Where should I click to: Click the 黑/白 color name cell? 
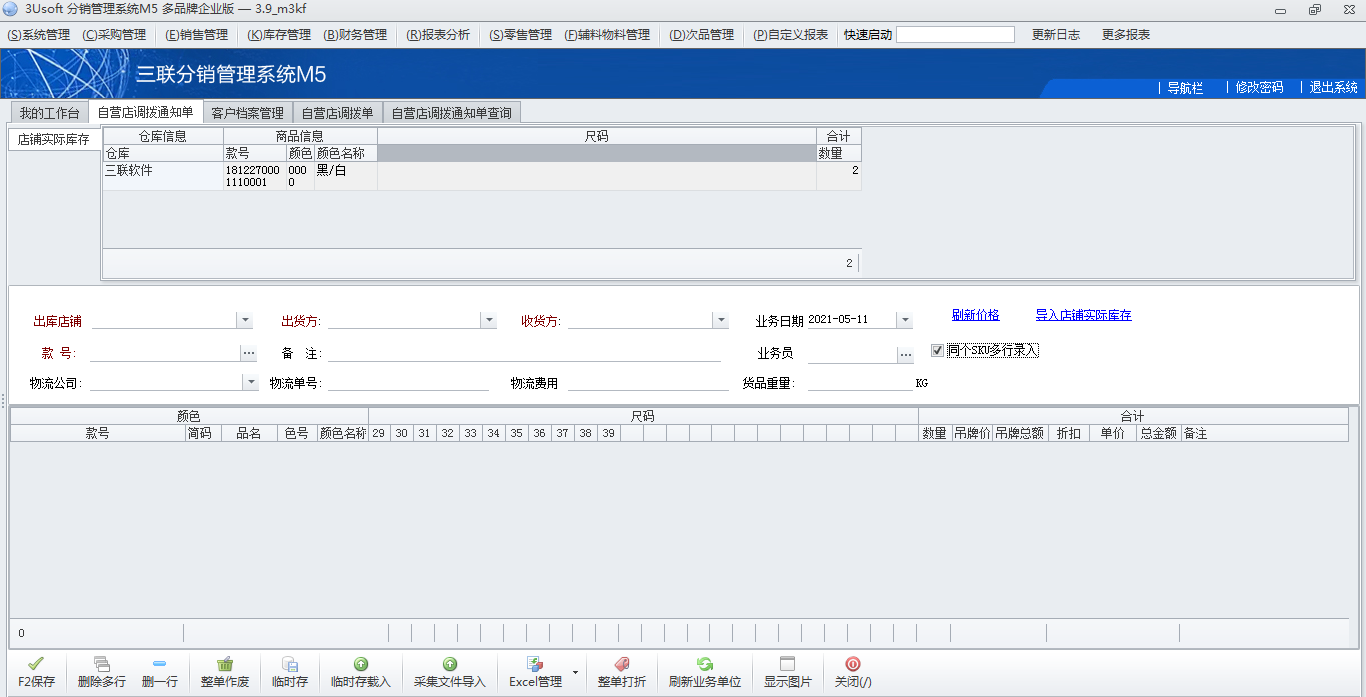click(x=345, y=176)
